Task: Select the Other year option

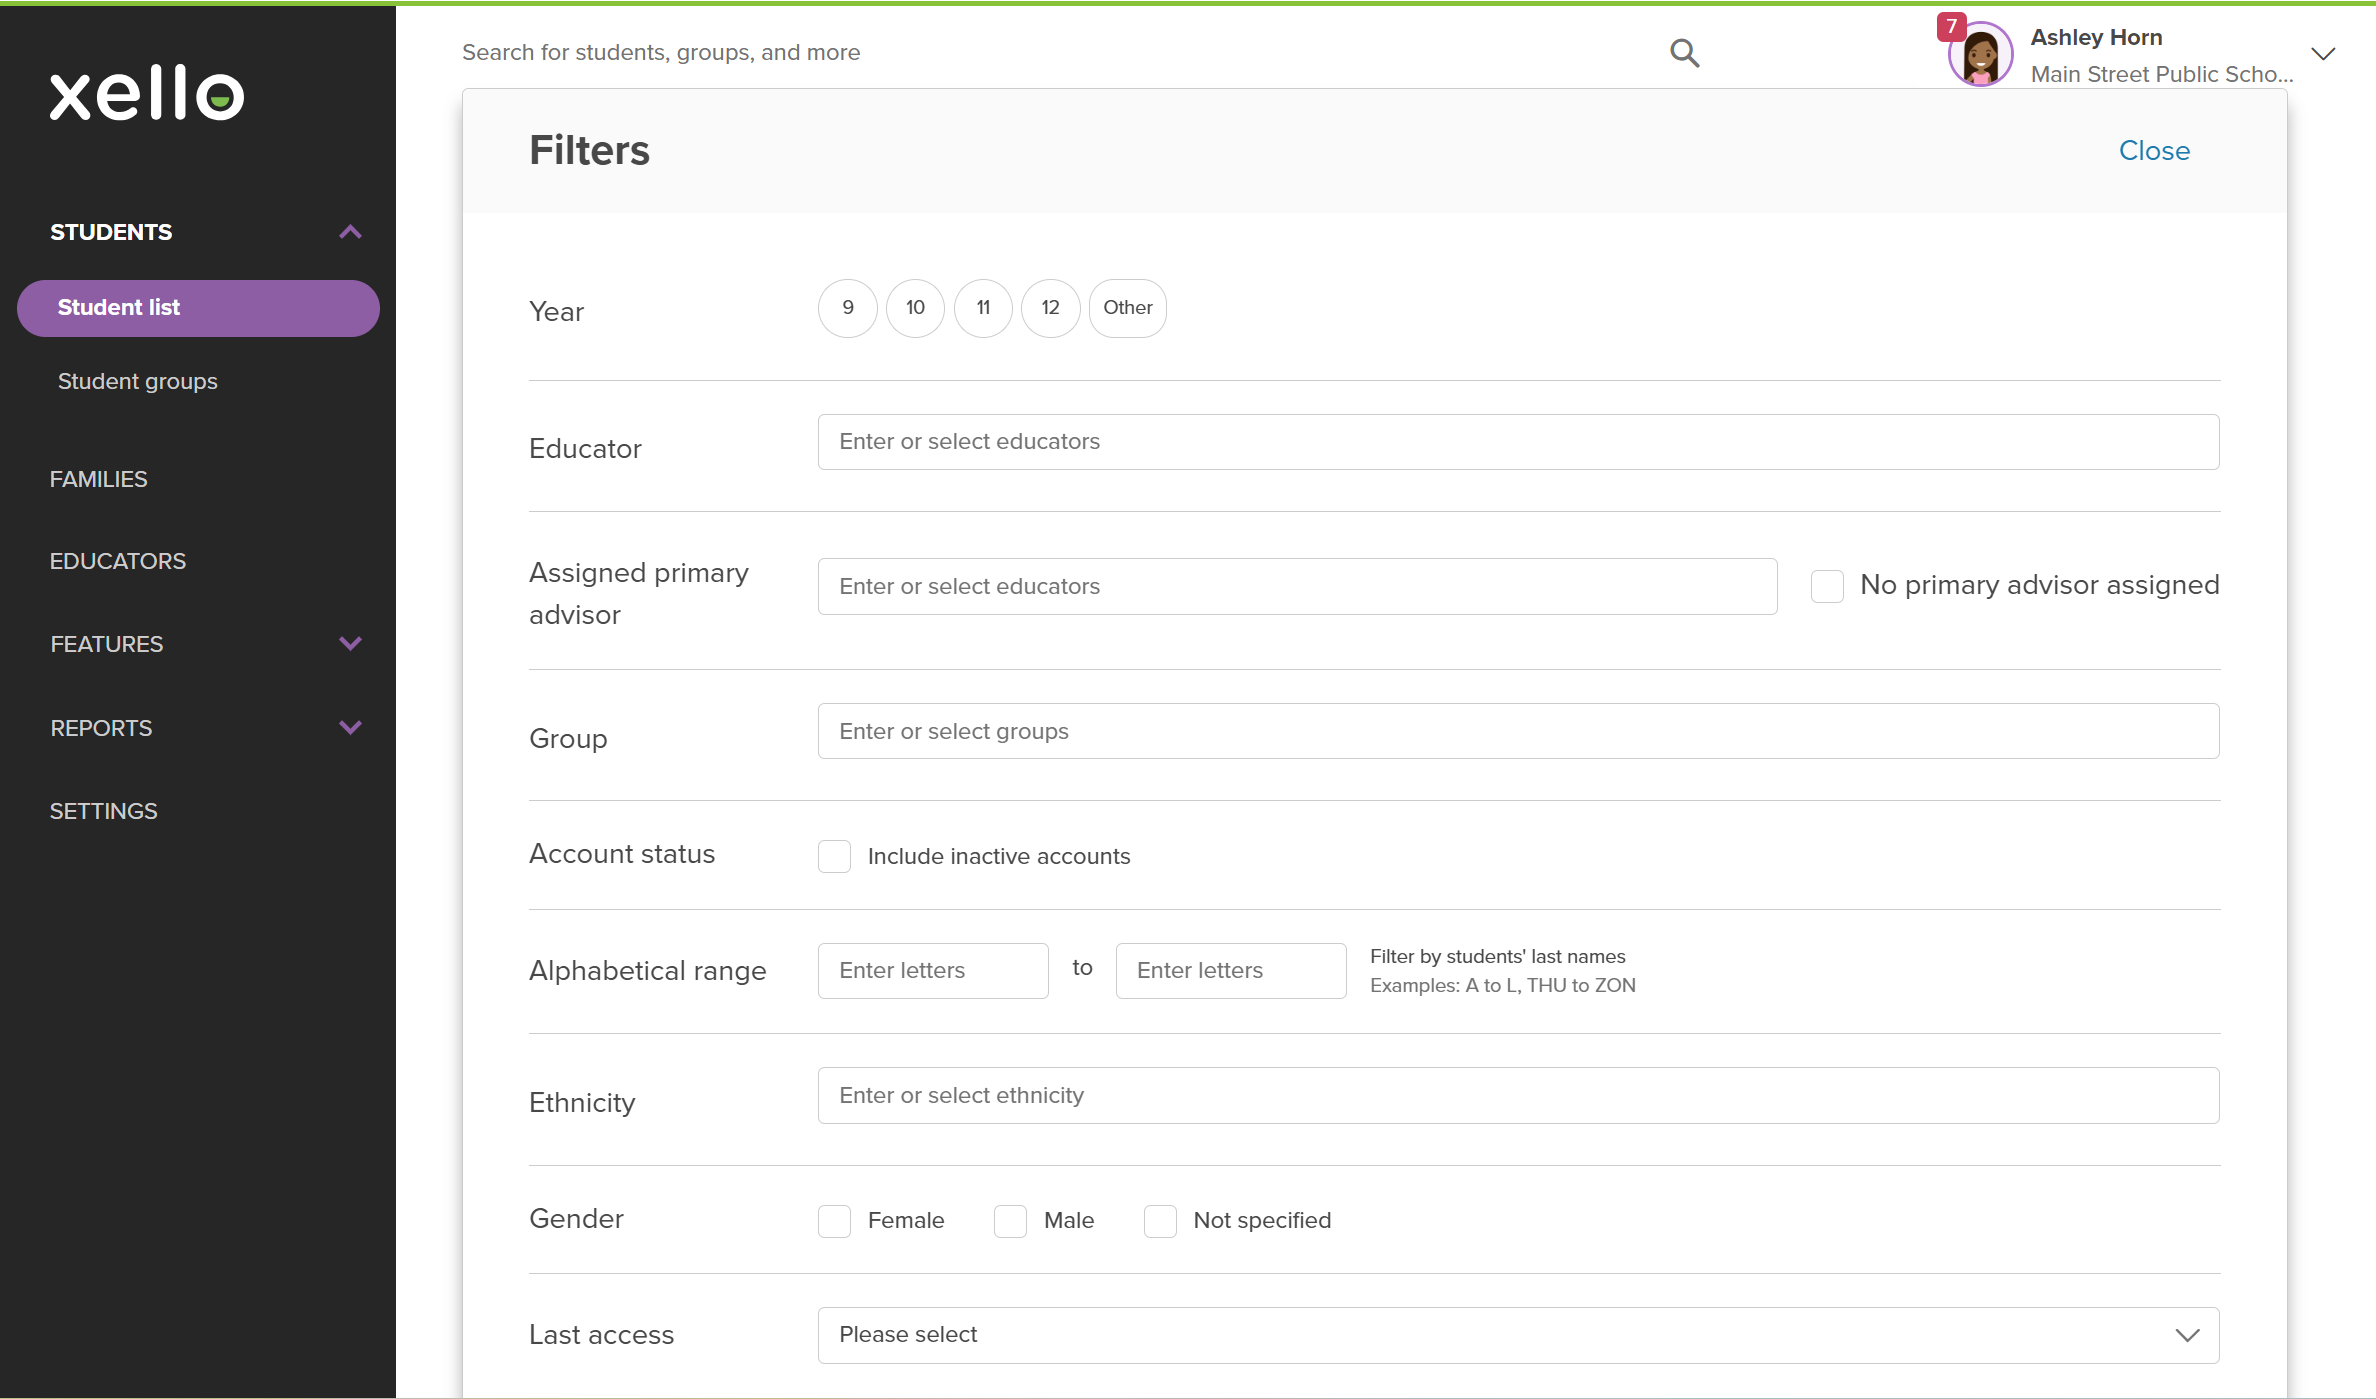Action: pyautogui.click(x=1127, y=308)
